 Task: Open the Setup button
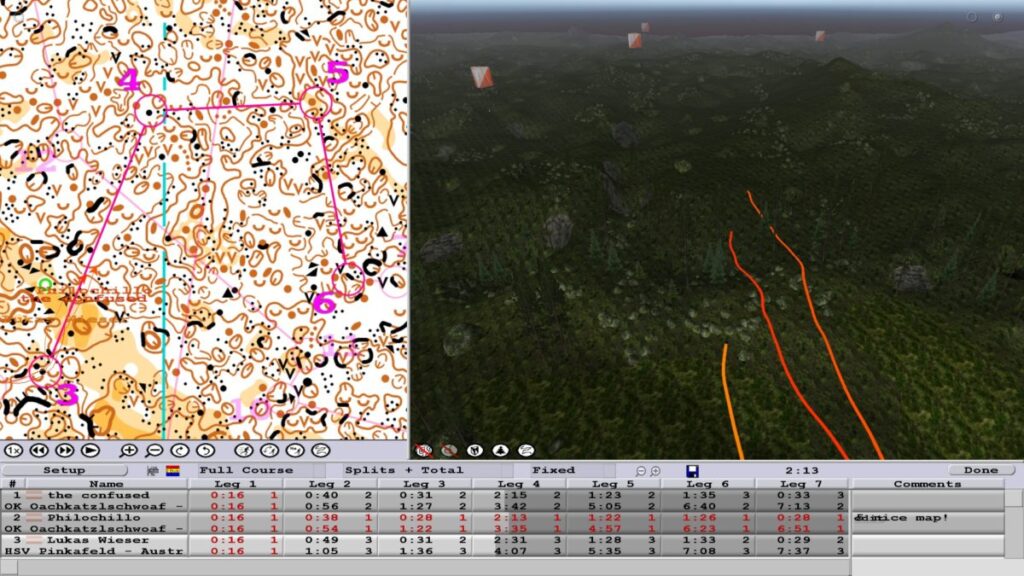[x=65, y=470]
